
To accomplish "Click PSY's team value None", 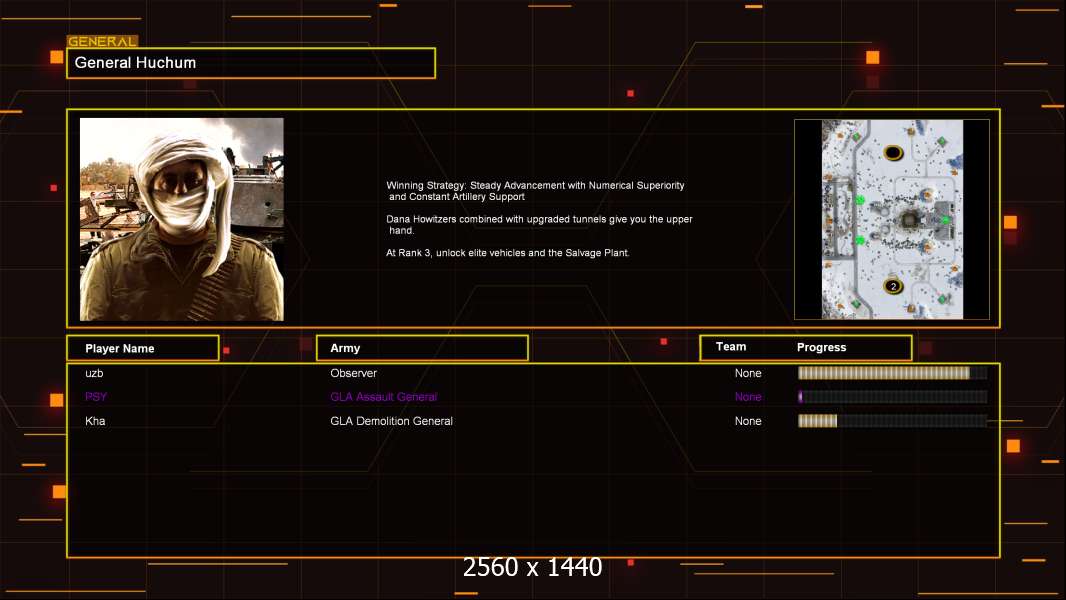I will click(x=748, y=397).
